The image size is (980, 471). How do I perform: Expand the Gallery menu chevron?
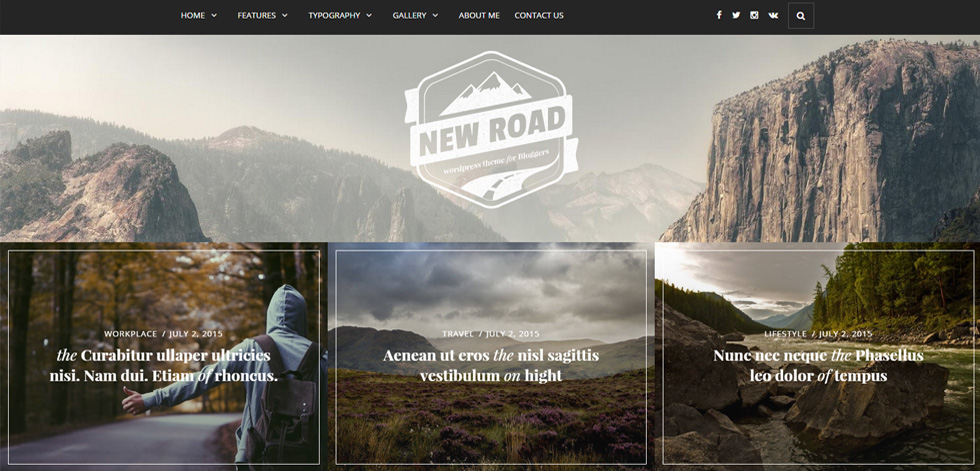point(435,16)
